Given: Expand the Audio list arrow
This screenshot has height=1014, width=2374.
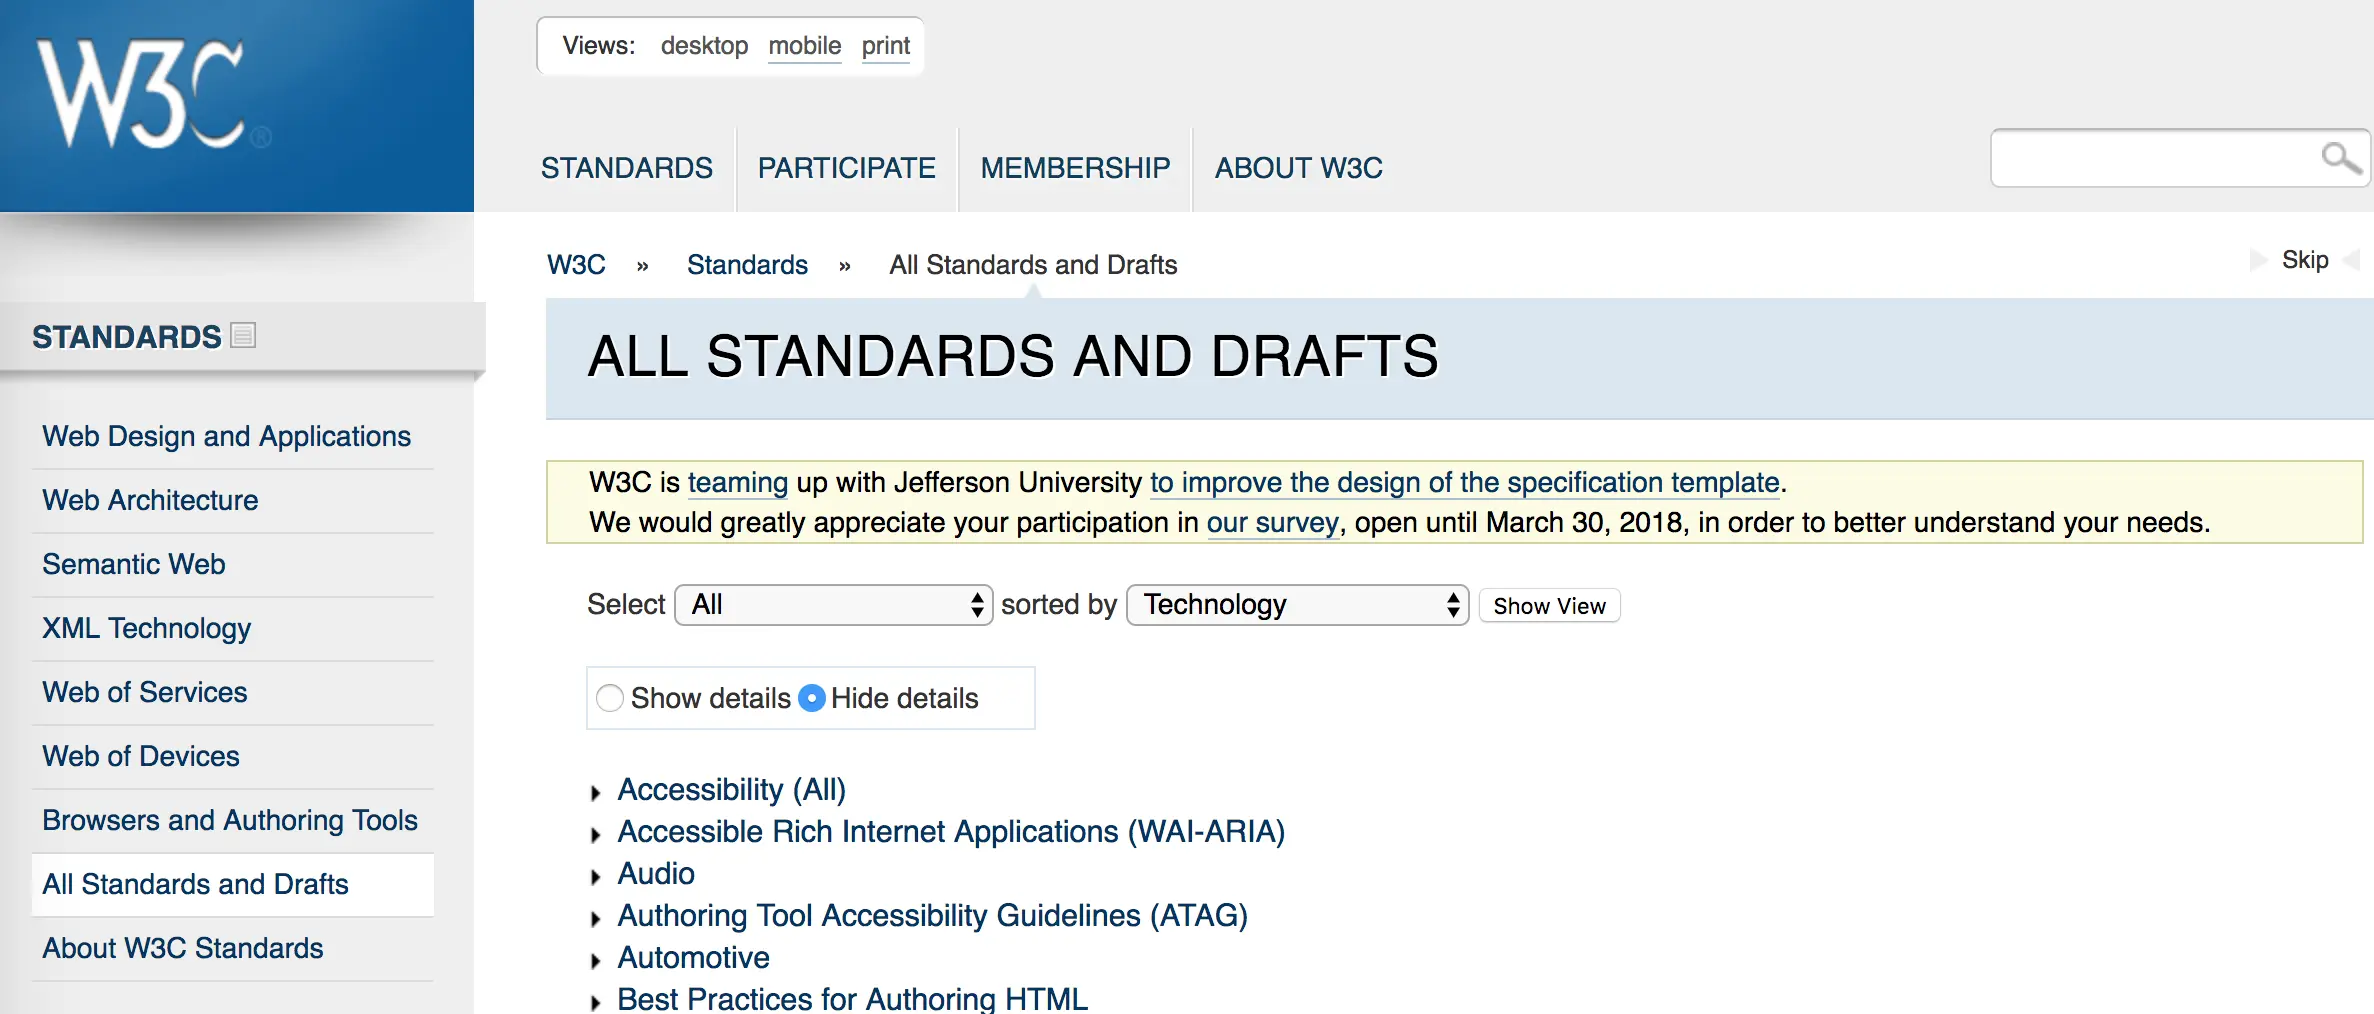Looking at the screenshot, I should point(596,877).
